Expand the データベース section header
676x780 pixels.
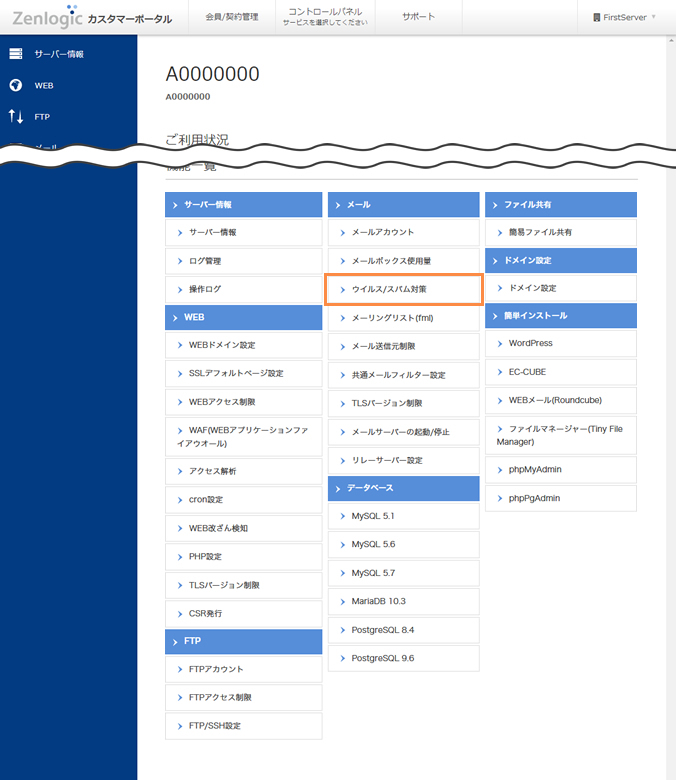coord(404,488)
